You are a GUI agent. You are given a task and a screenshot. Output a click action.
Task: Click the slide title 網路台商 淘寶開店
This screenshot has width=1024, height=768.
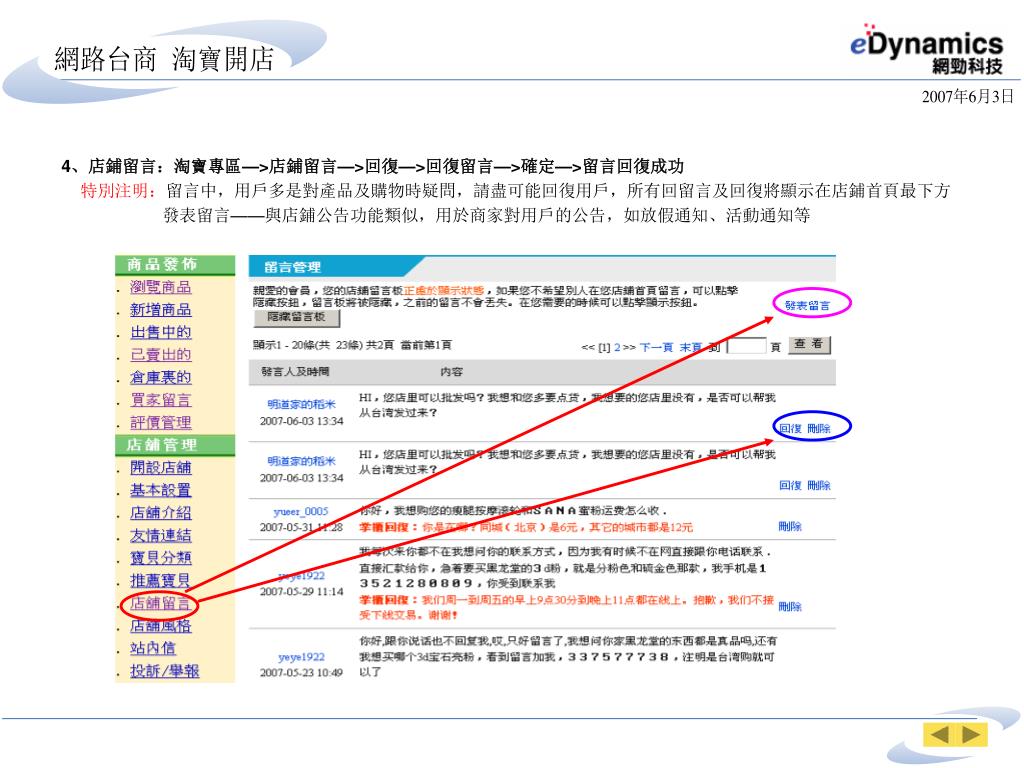(164, 59)
